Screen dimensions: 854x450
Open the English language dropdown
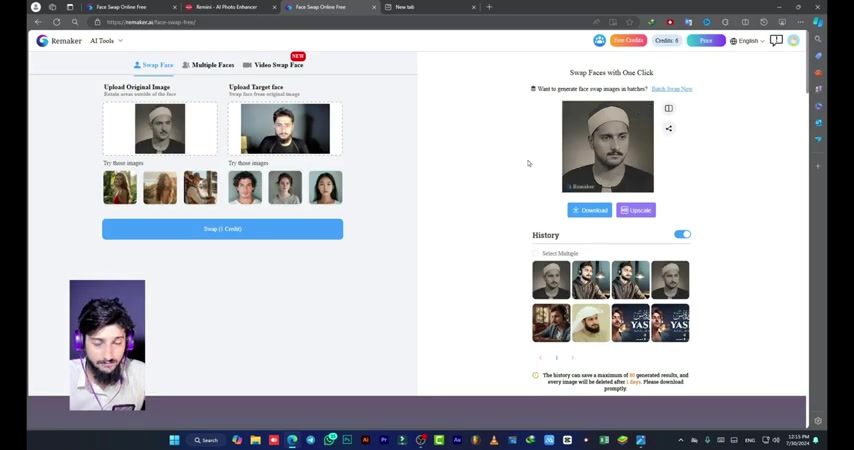pos(747,41)
